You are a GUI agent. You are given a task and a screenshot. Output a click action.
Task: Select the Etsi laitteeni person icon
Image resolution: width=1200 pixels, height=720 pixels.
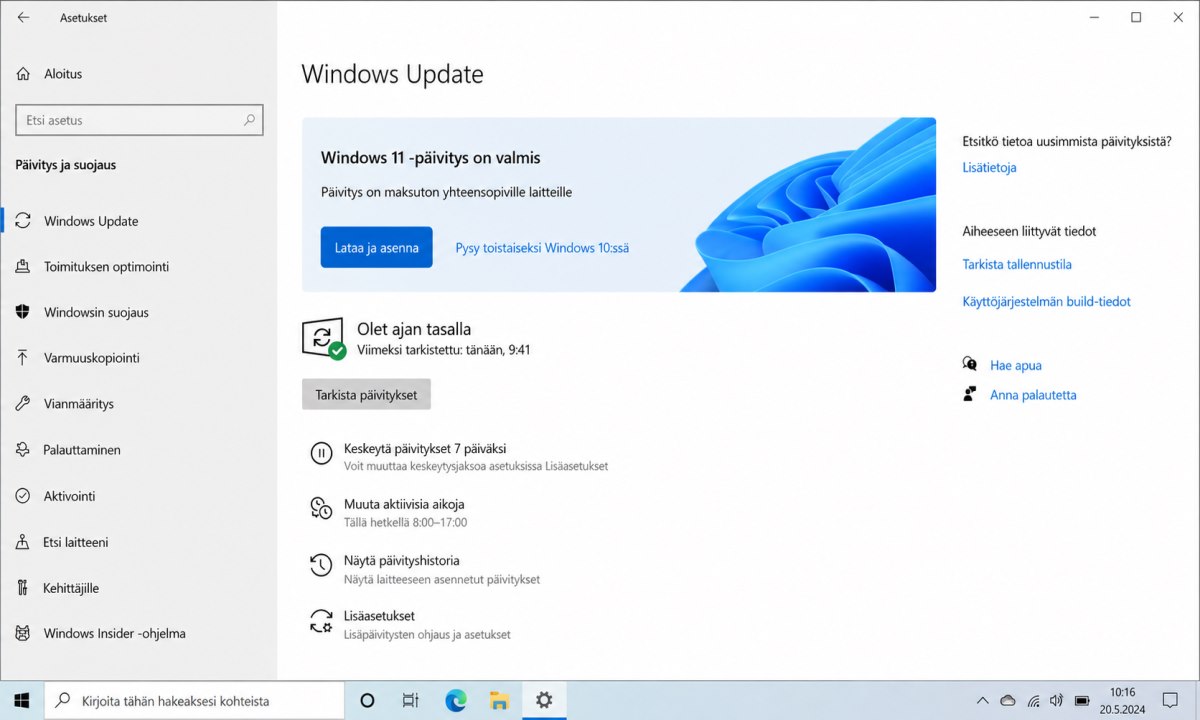(23, 542)
